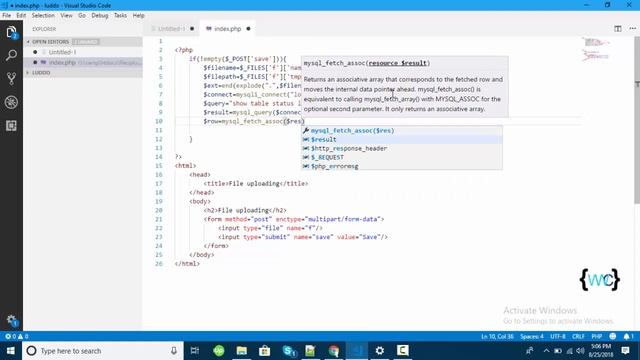This screenshot has height=360, width=640.
Task: Choose the $result suggestion
Action: pyautogui.click(x=402, y=140)
